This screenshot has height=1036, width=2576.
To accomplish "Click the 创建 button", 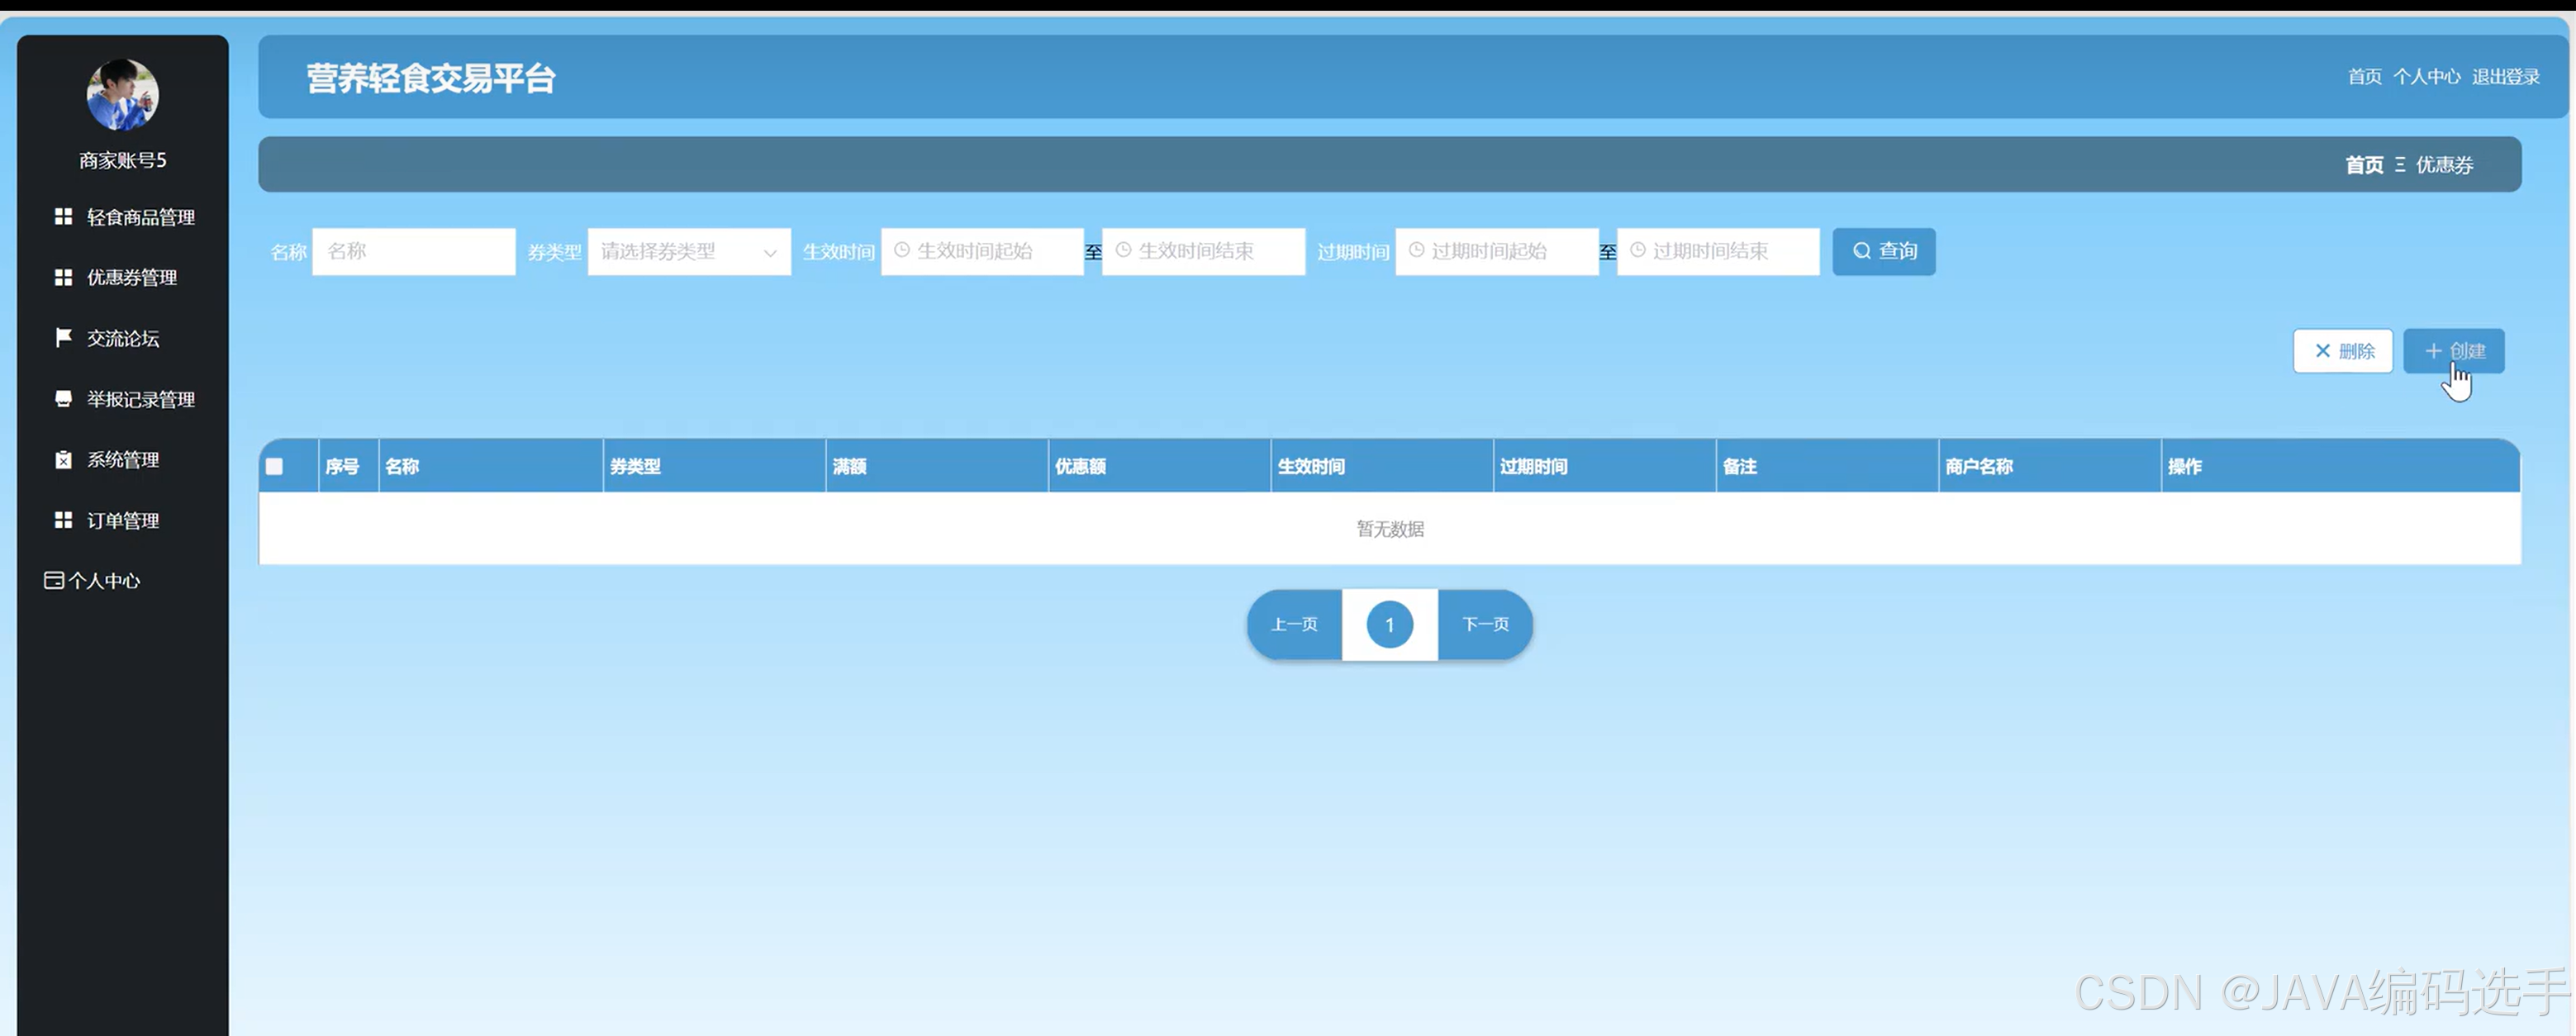I will (x=2453, y=351).
